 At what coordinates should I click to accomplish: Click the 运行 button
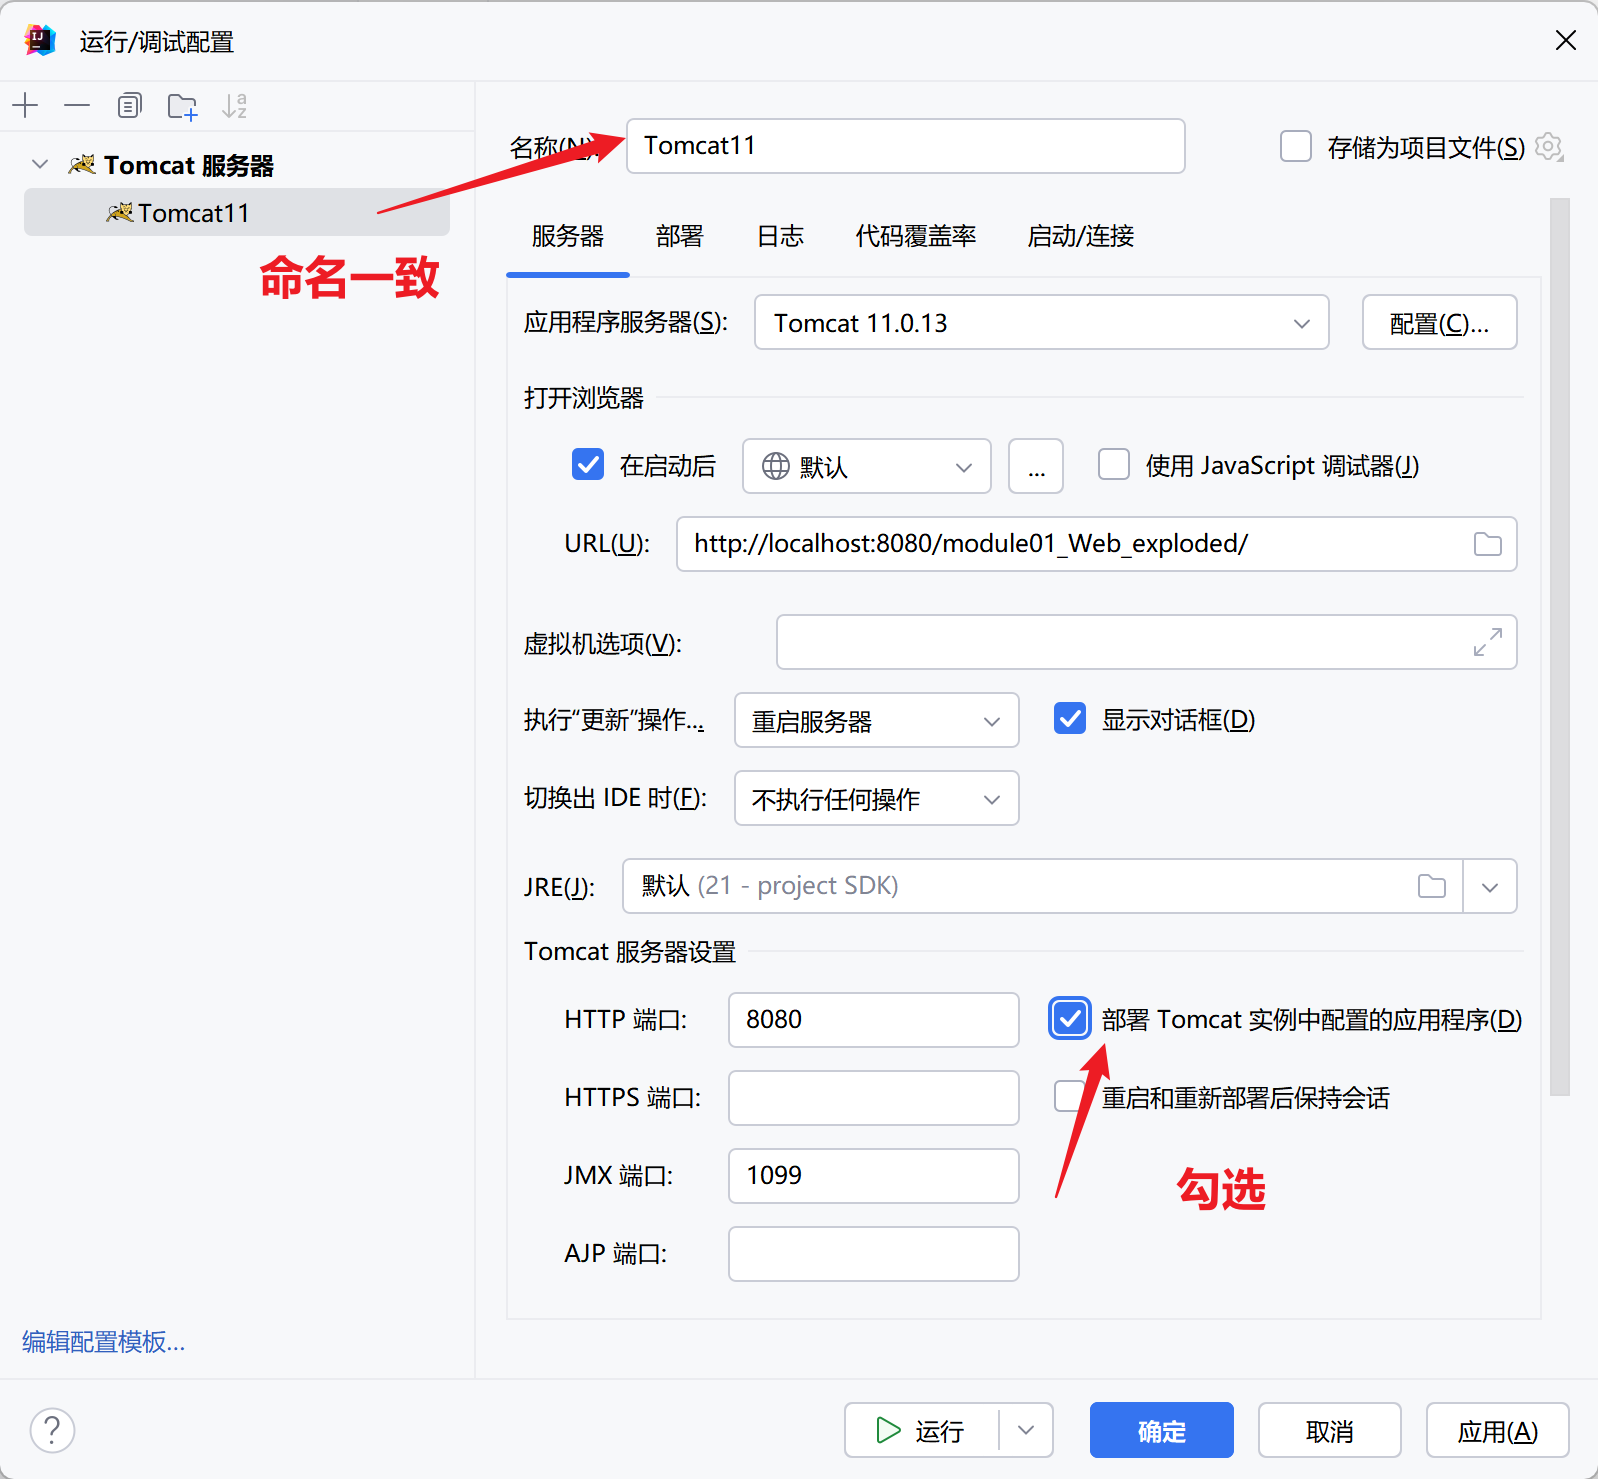click(x=921, y=1430)
